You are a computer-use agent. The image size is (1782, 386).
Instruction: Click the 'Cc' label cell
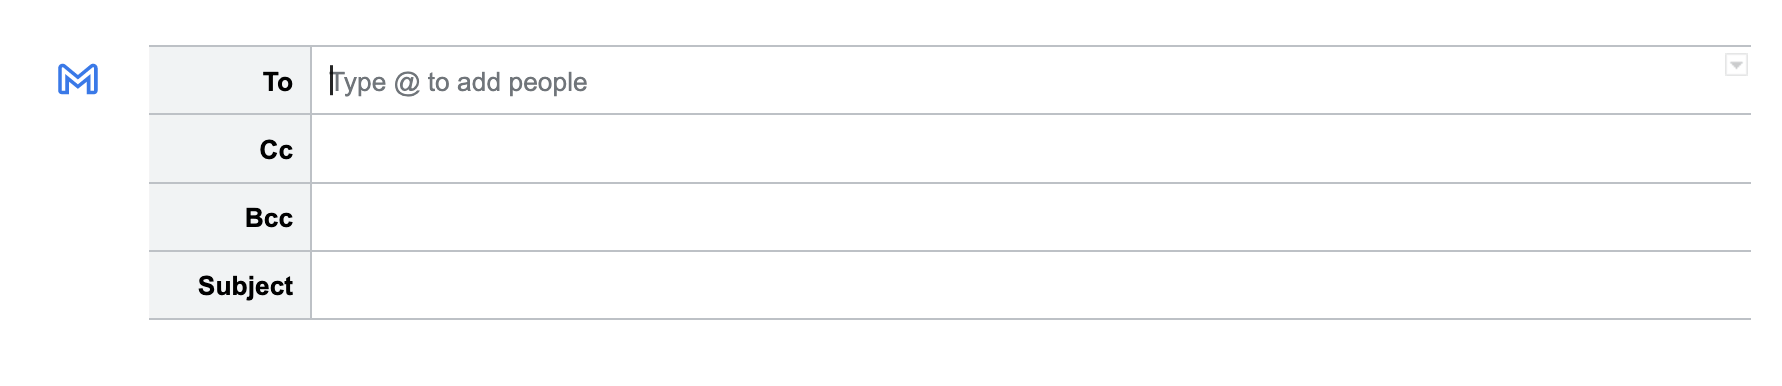[230, 149]
